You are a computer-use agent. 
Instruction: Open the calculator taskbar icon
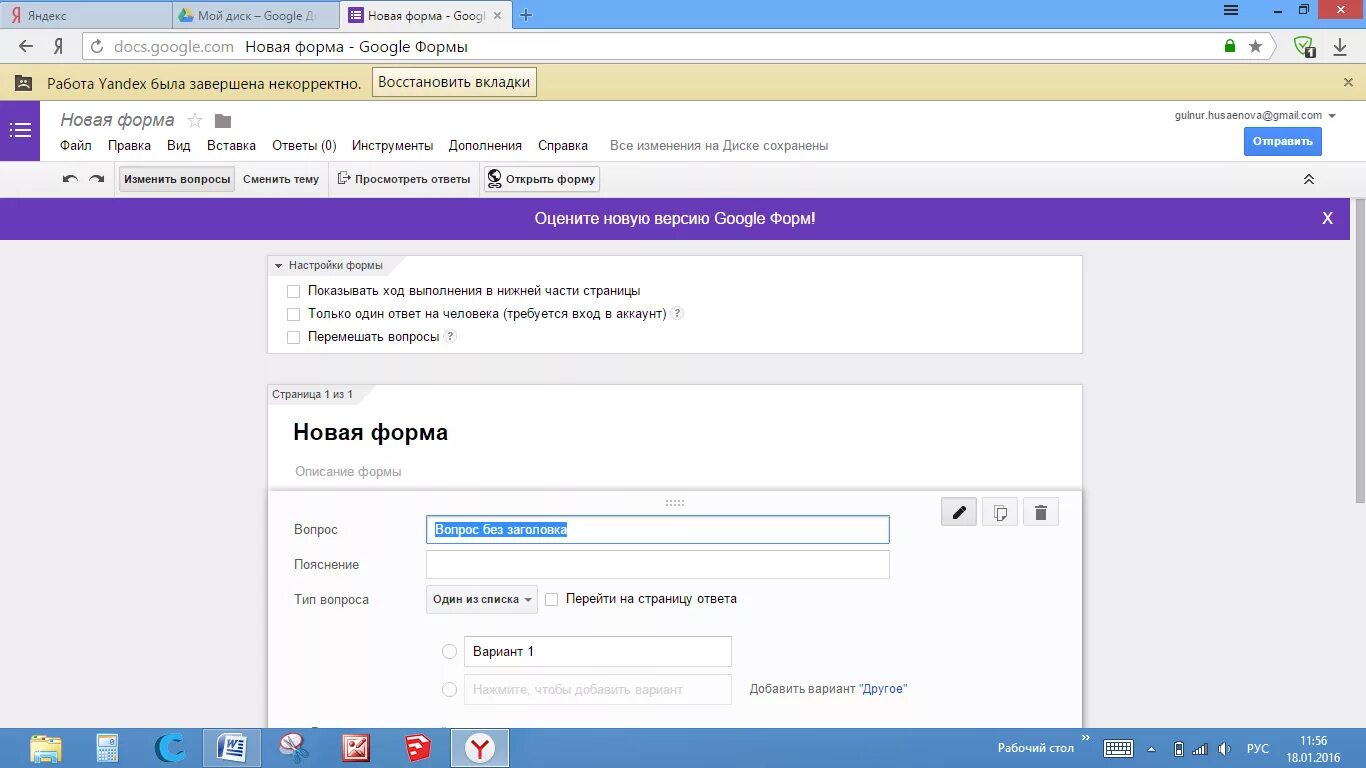point(107,748)
